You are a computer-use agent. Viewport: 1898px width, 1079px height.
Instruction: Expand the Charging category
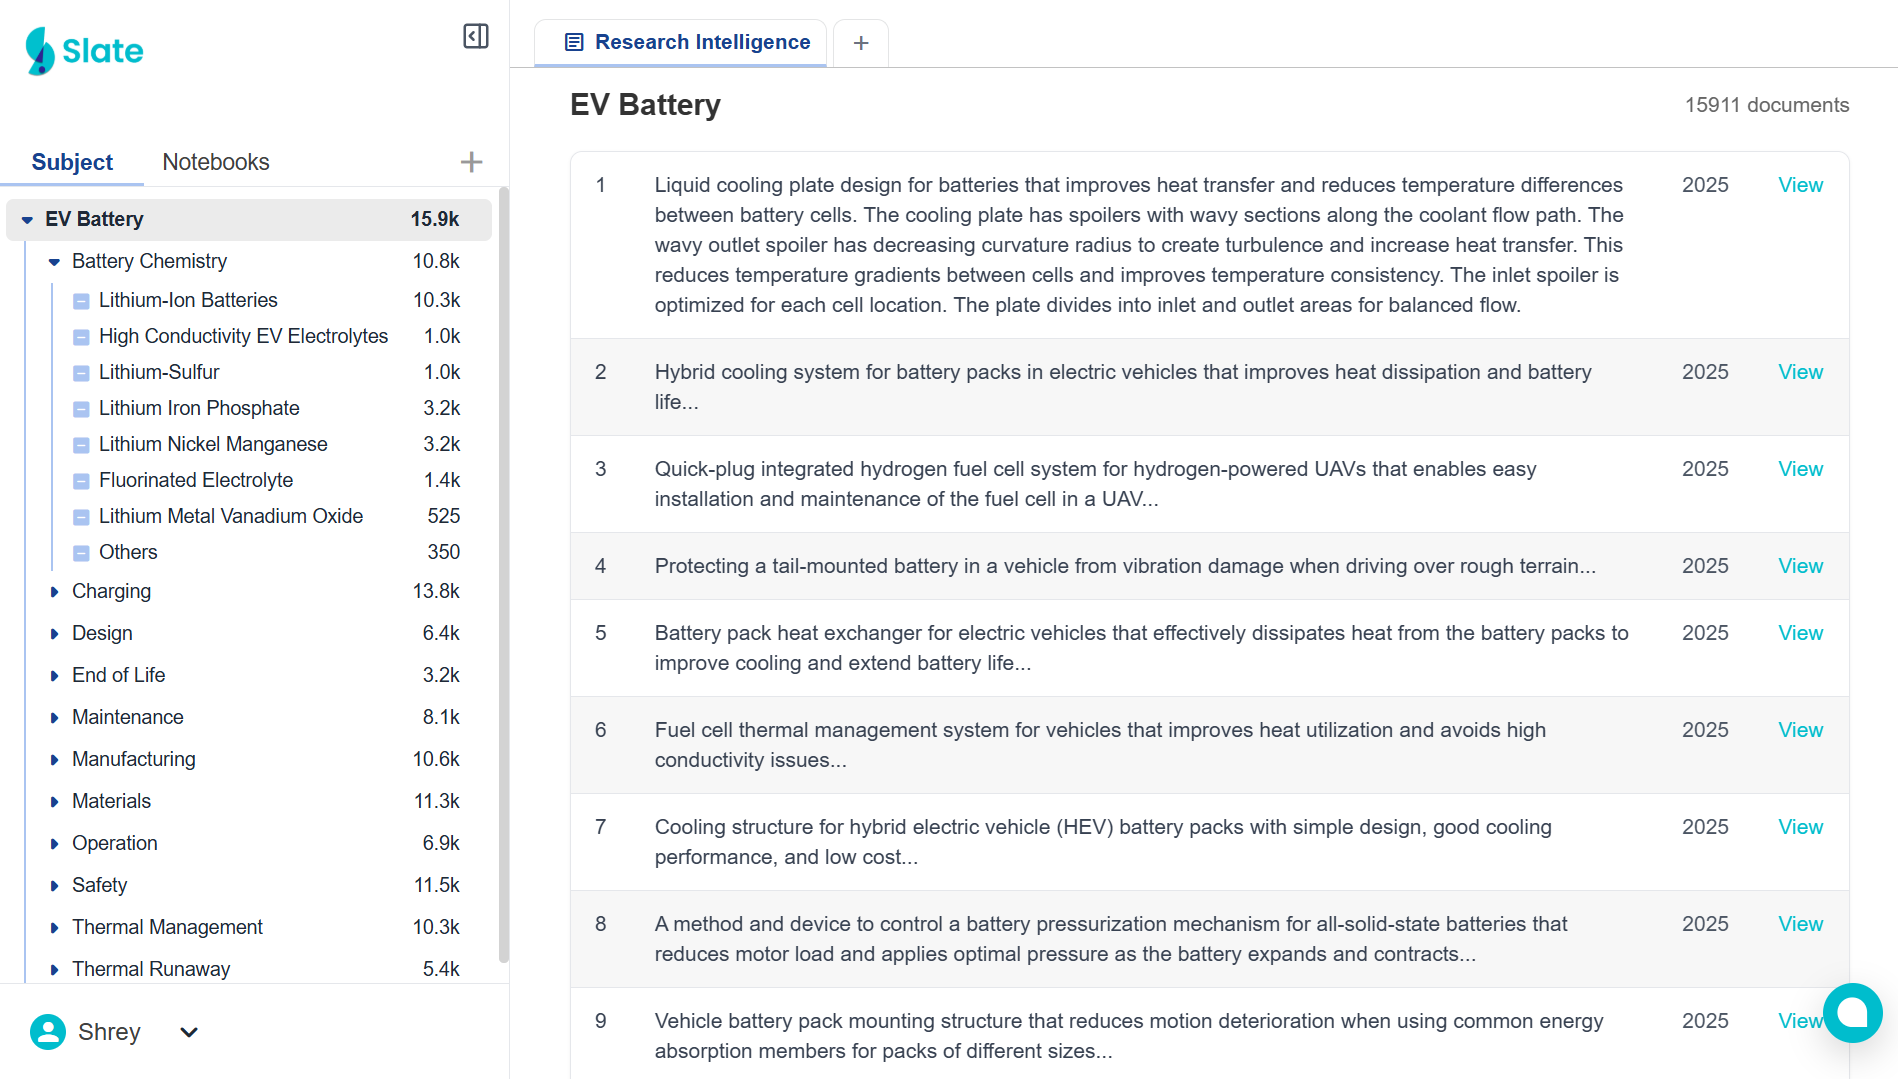click(54, 592)
